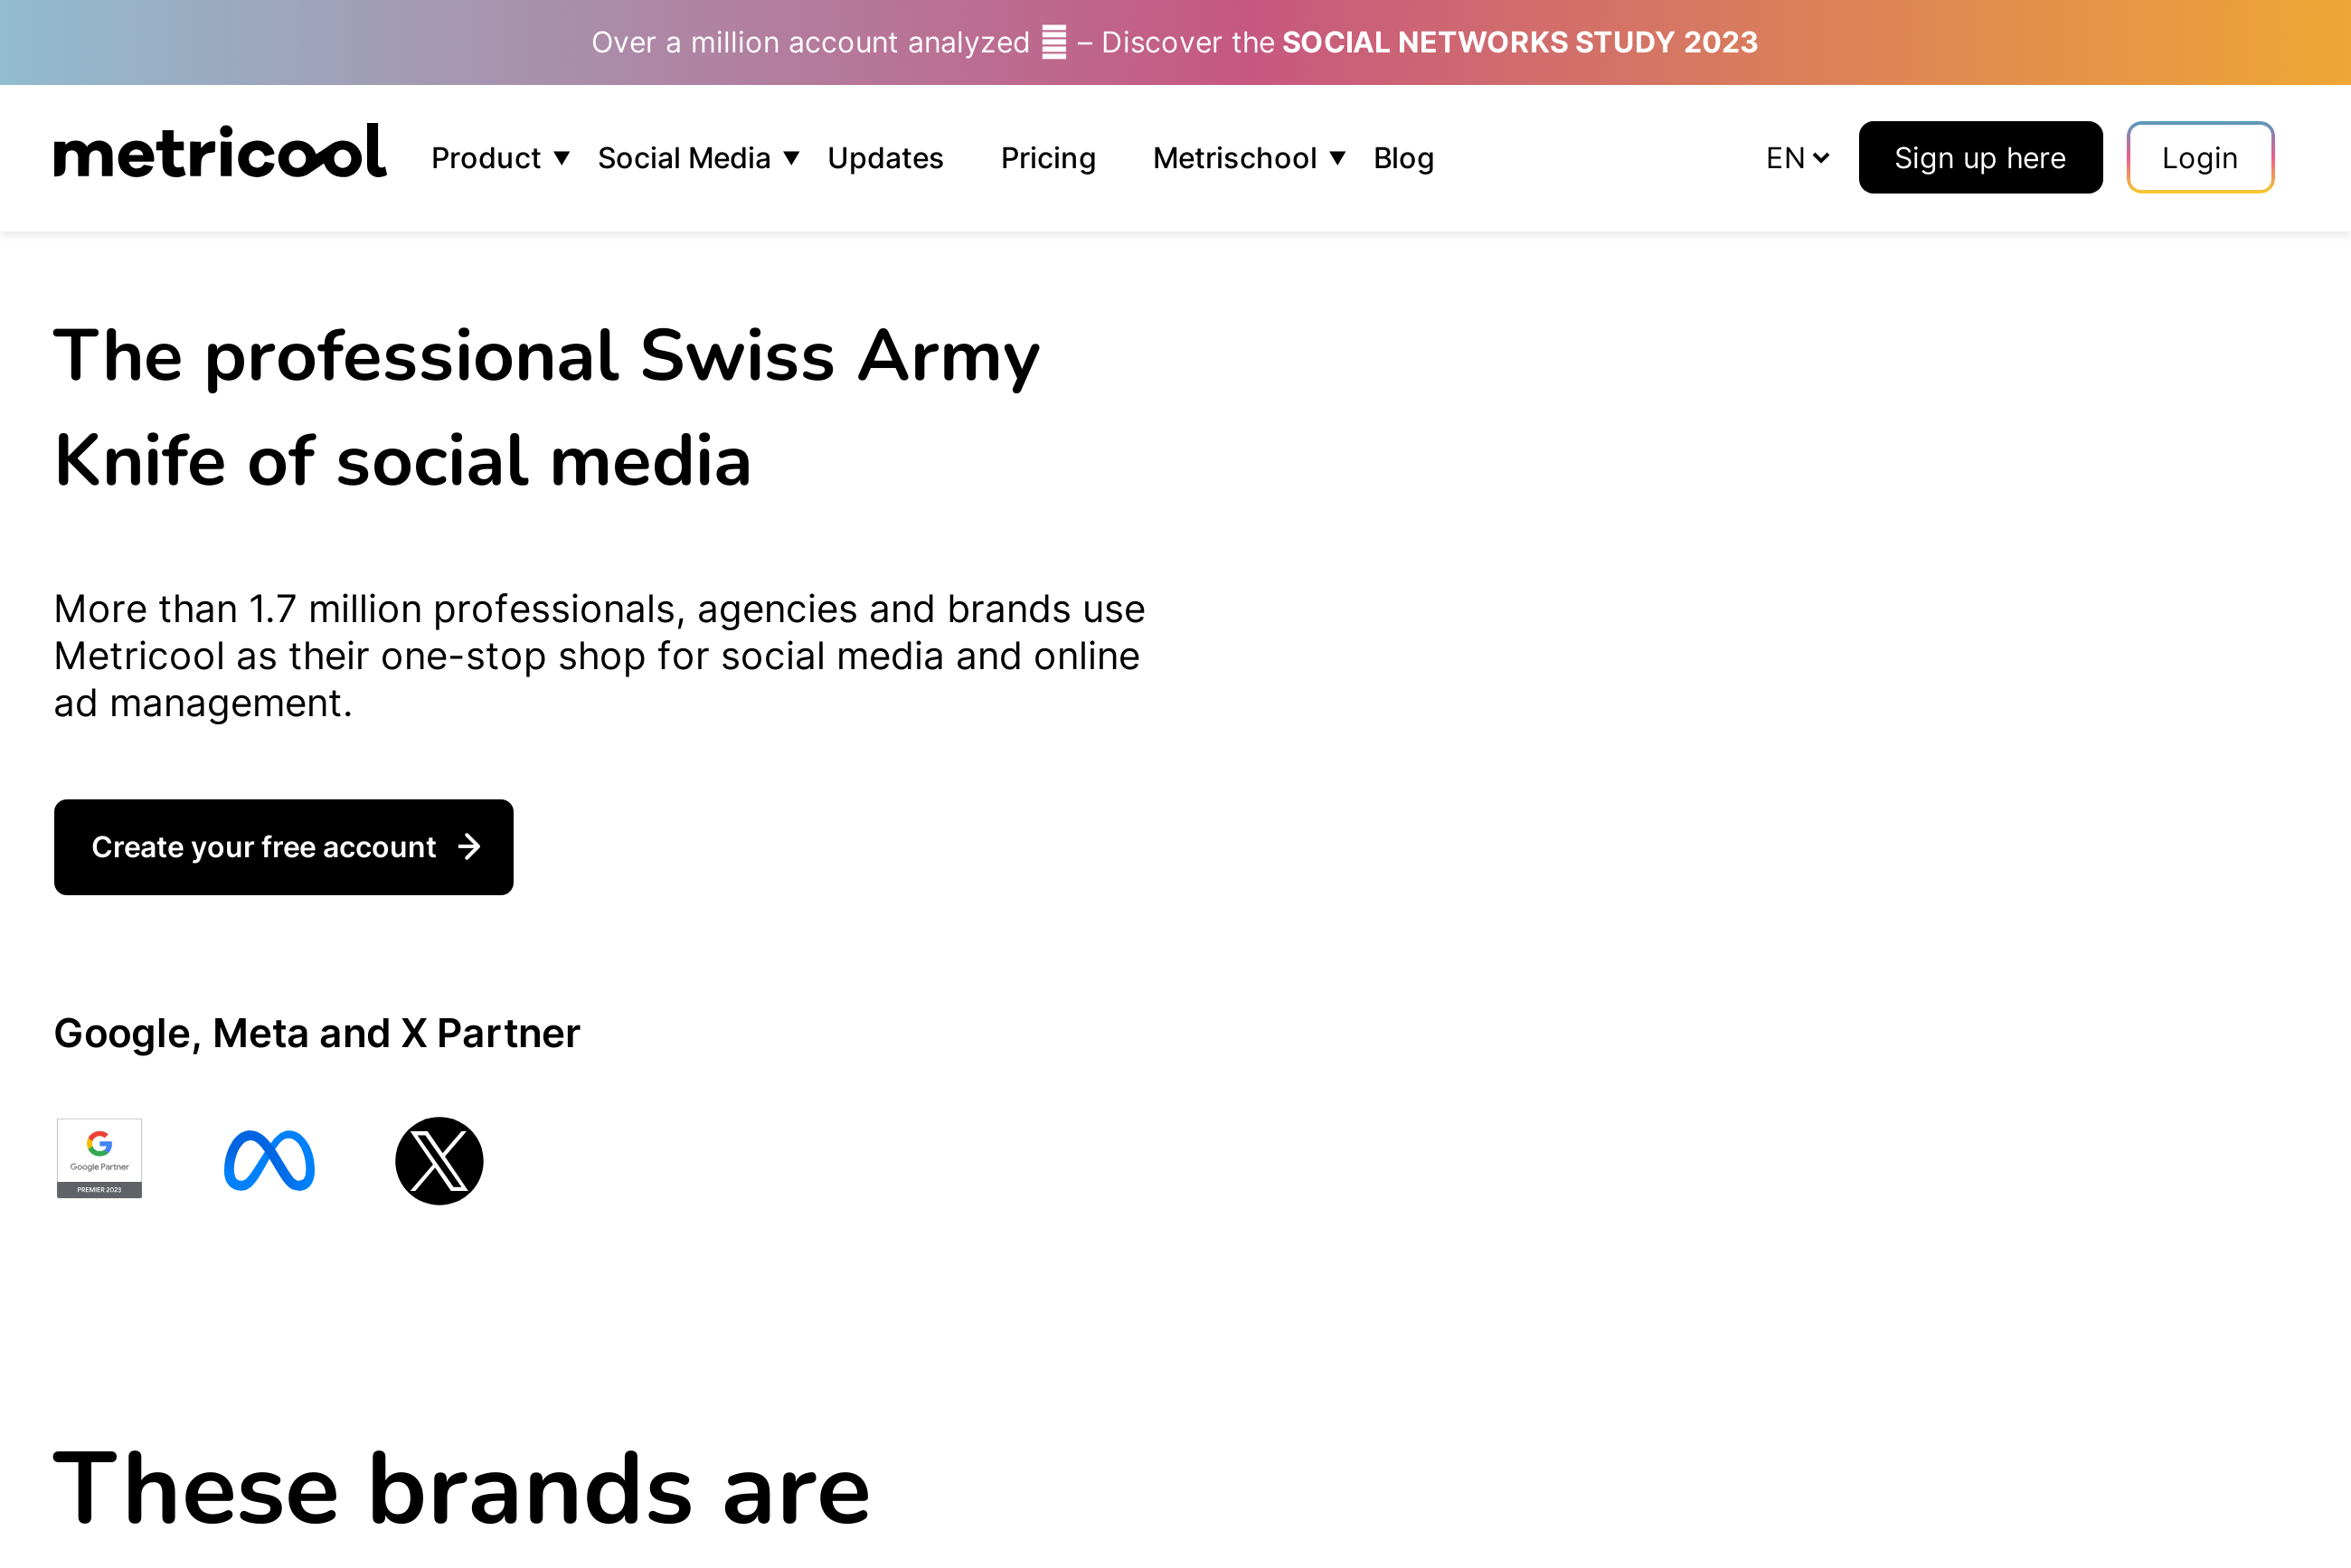Viewport: 2351px width, 1568px height.
Task: Go to the Updates page
Action: [885, 158]
